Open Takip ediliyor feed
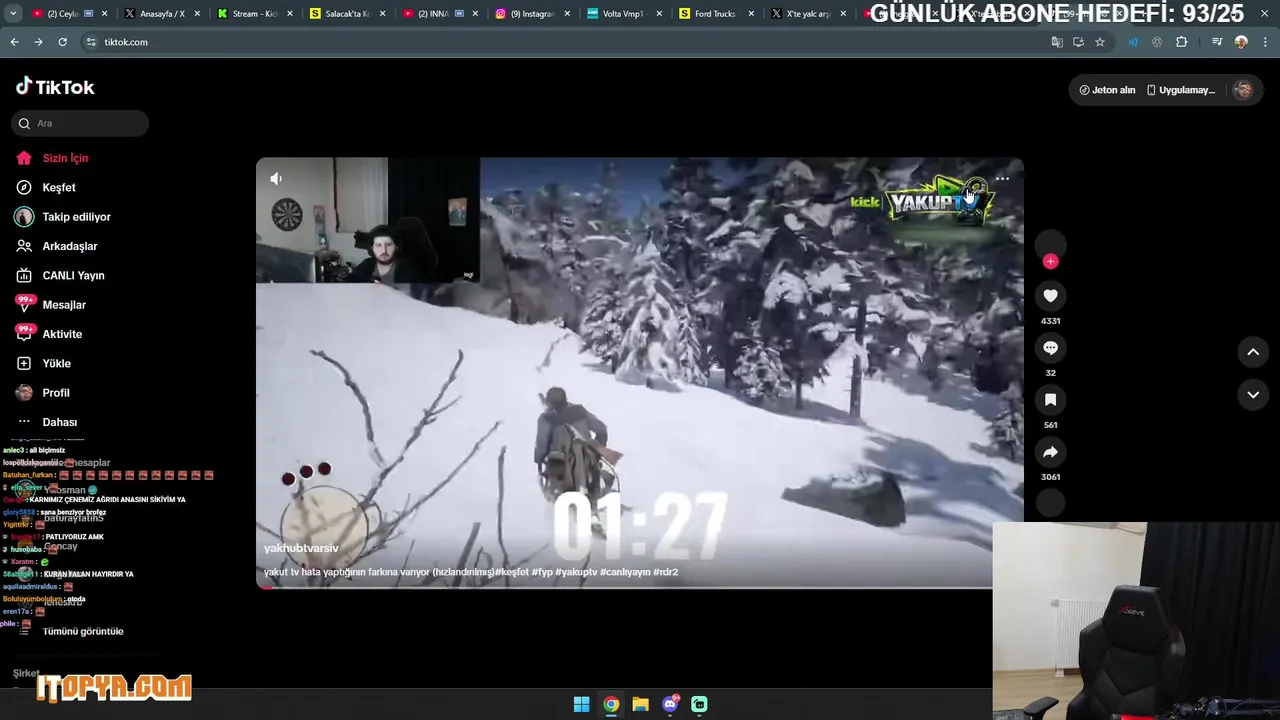 click(x=76, y=217)
